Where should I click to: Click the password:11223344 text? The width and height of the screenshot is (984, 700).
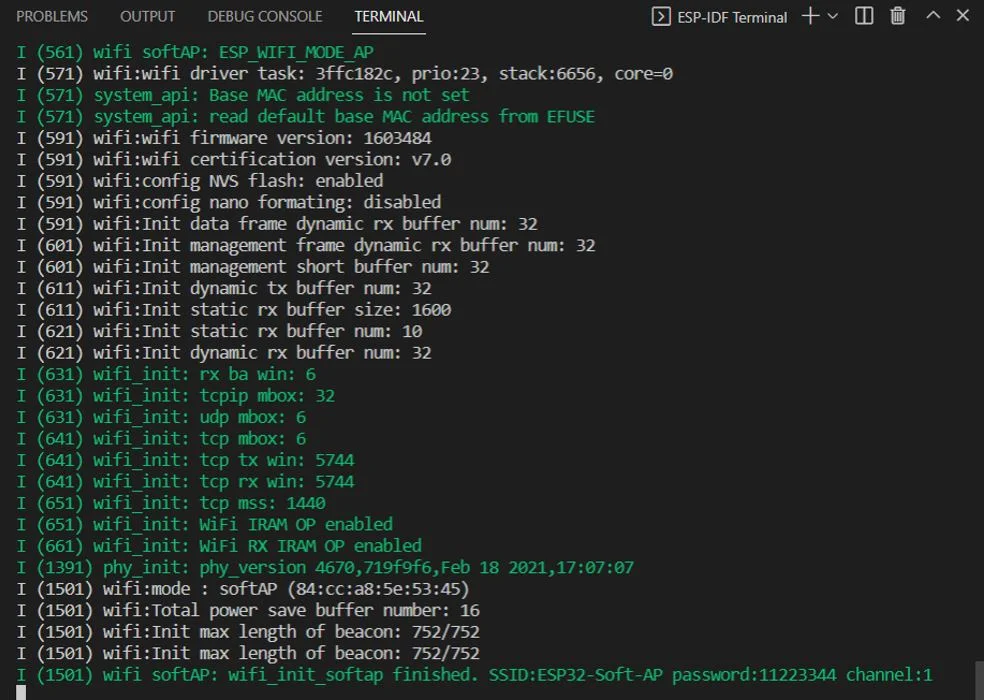coord(754,675)
